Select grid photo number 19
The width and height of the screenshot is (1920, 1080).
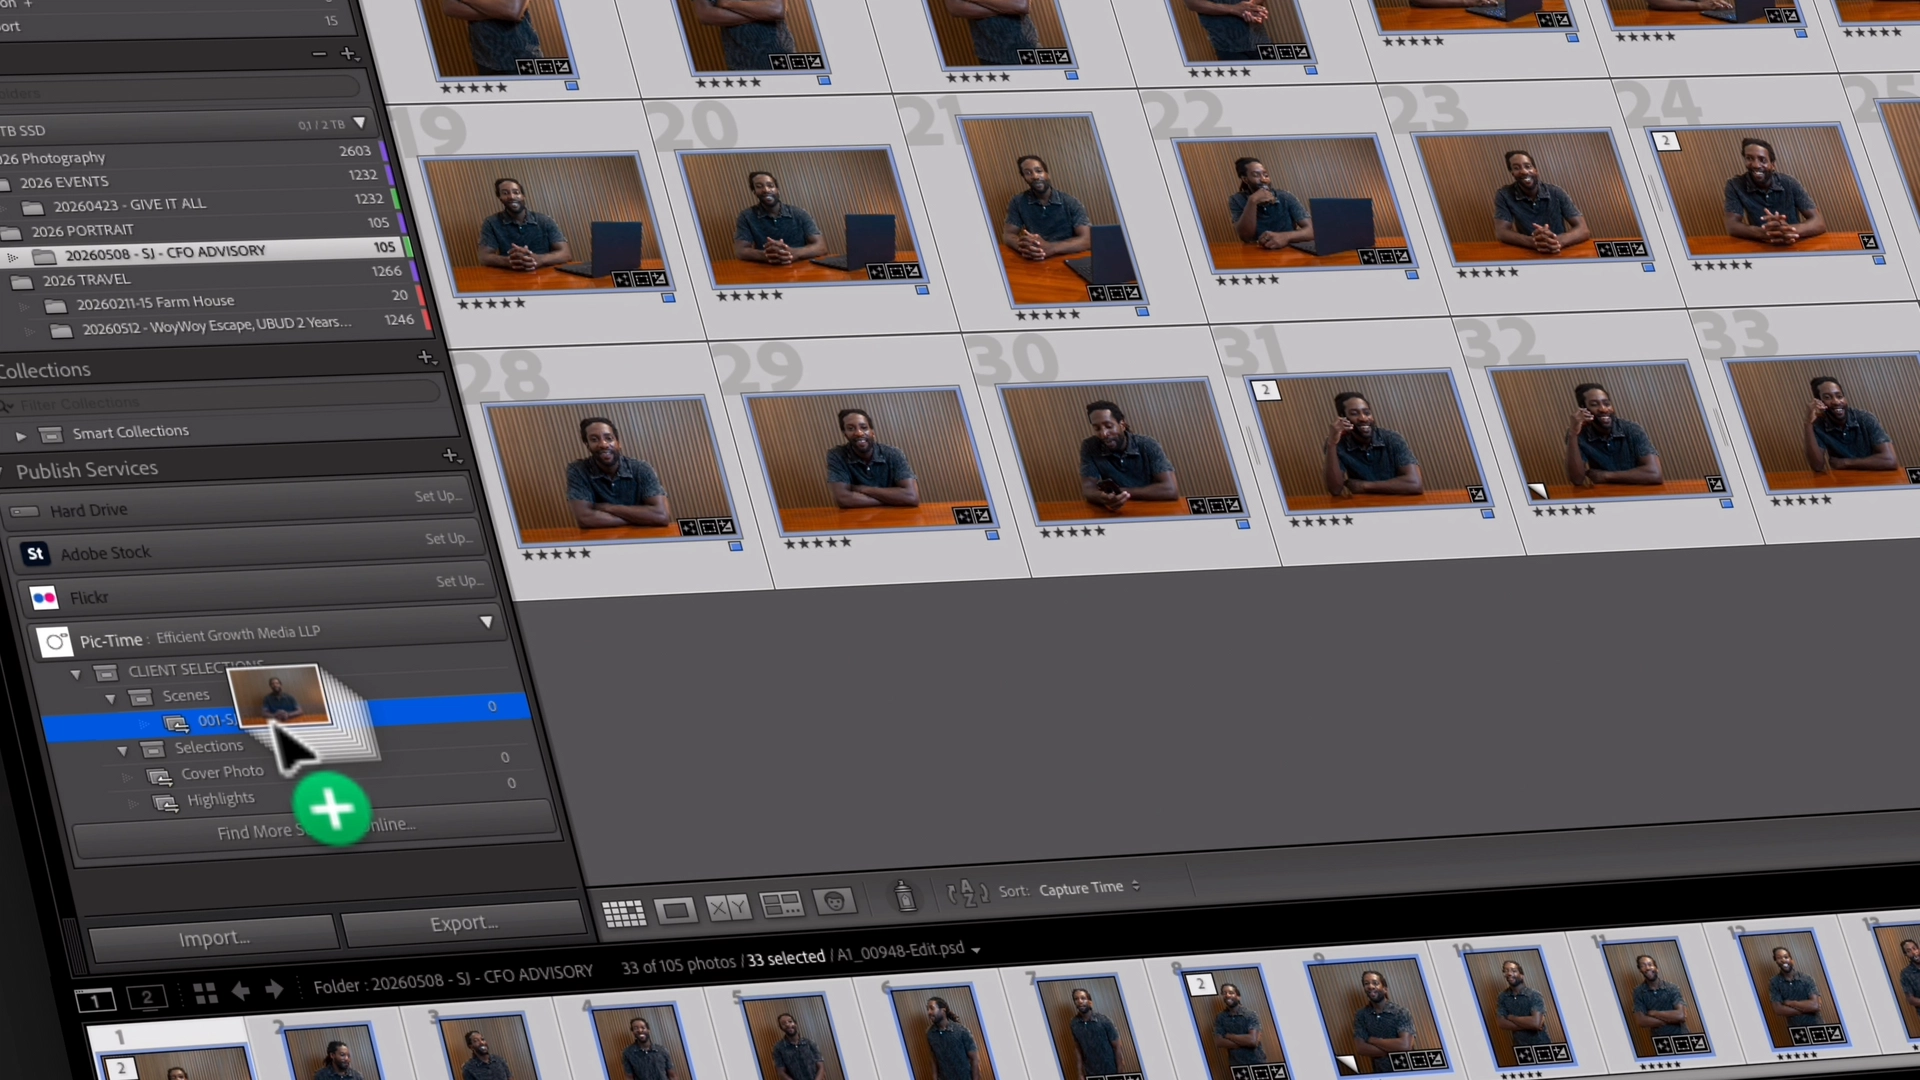(x=546, y=222)
